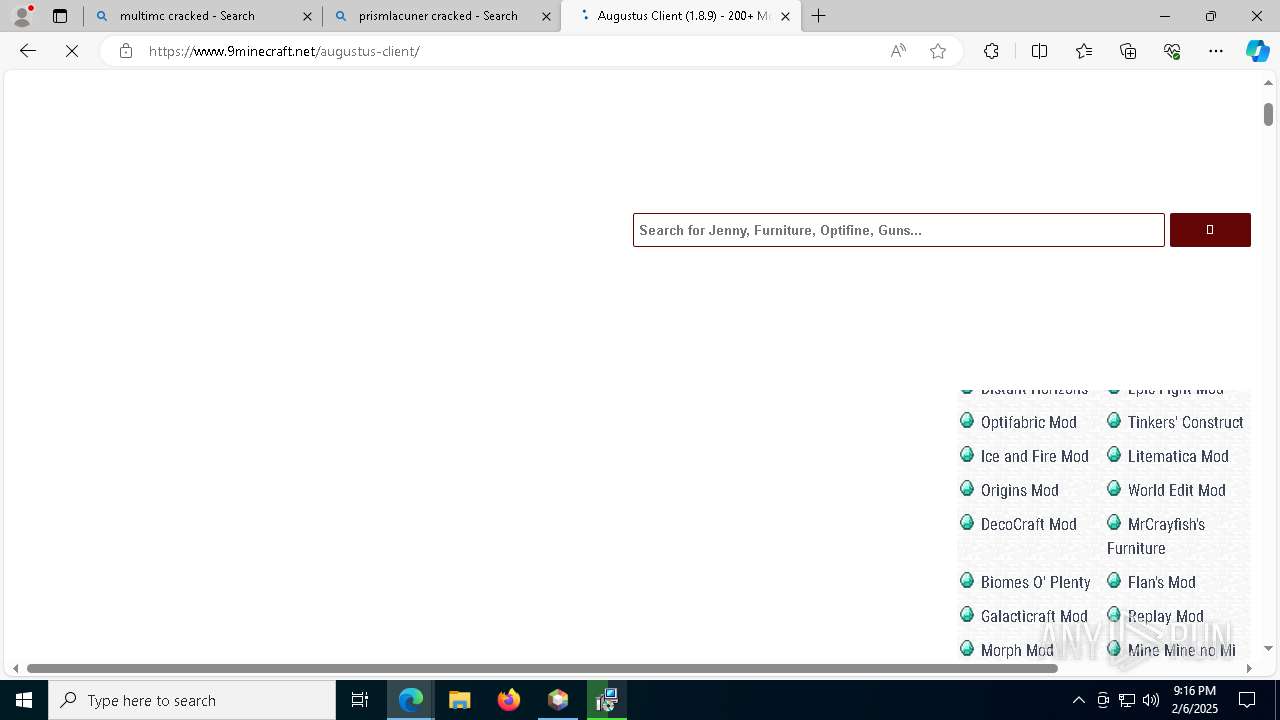Screen dimensions: 1280x720
Task: Click the horizontal scrollbar thumb
Action: (542, 668)
